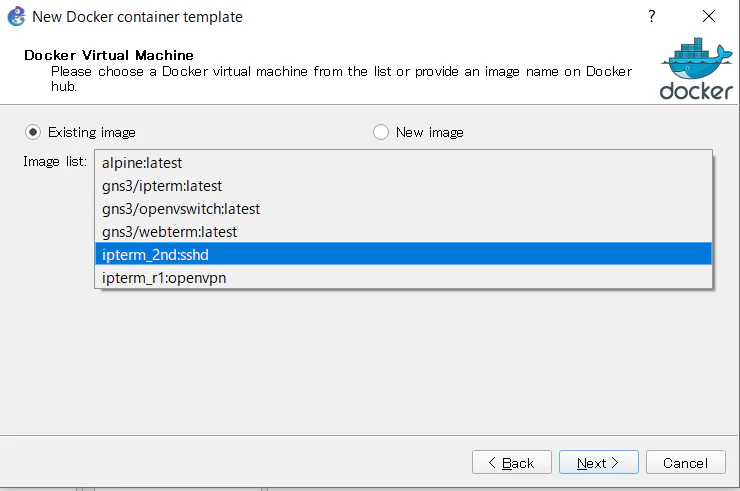Screen dimensions: 740x491
Task: Select the Existing image radio button
Action: [33, 132]
